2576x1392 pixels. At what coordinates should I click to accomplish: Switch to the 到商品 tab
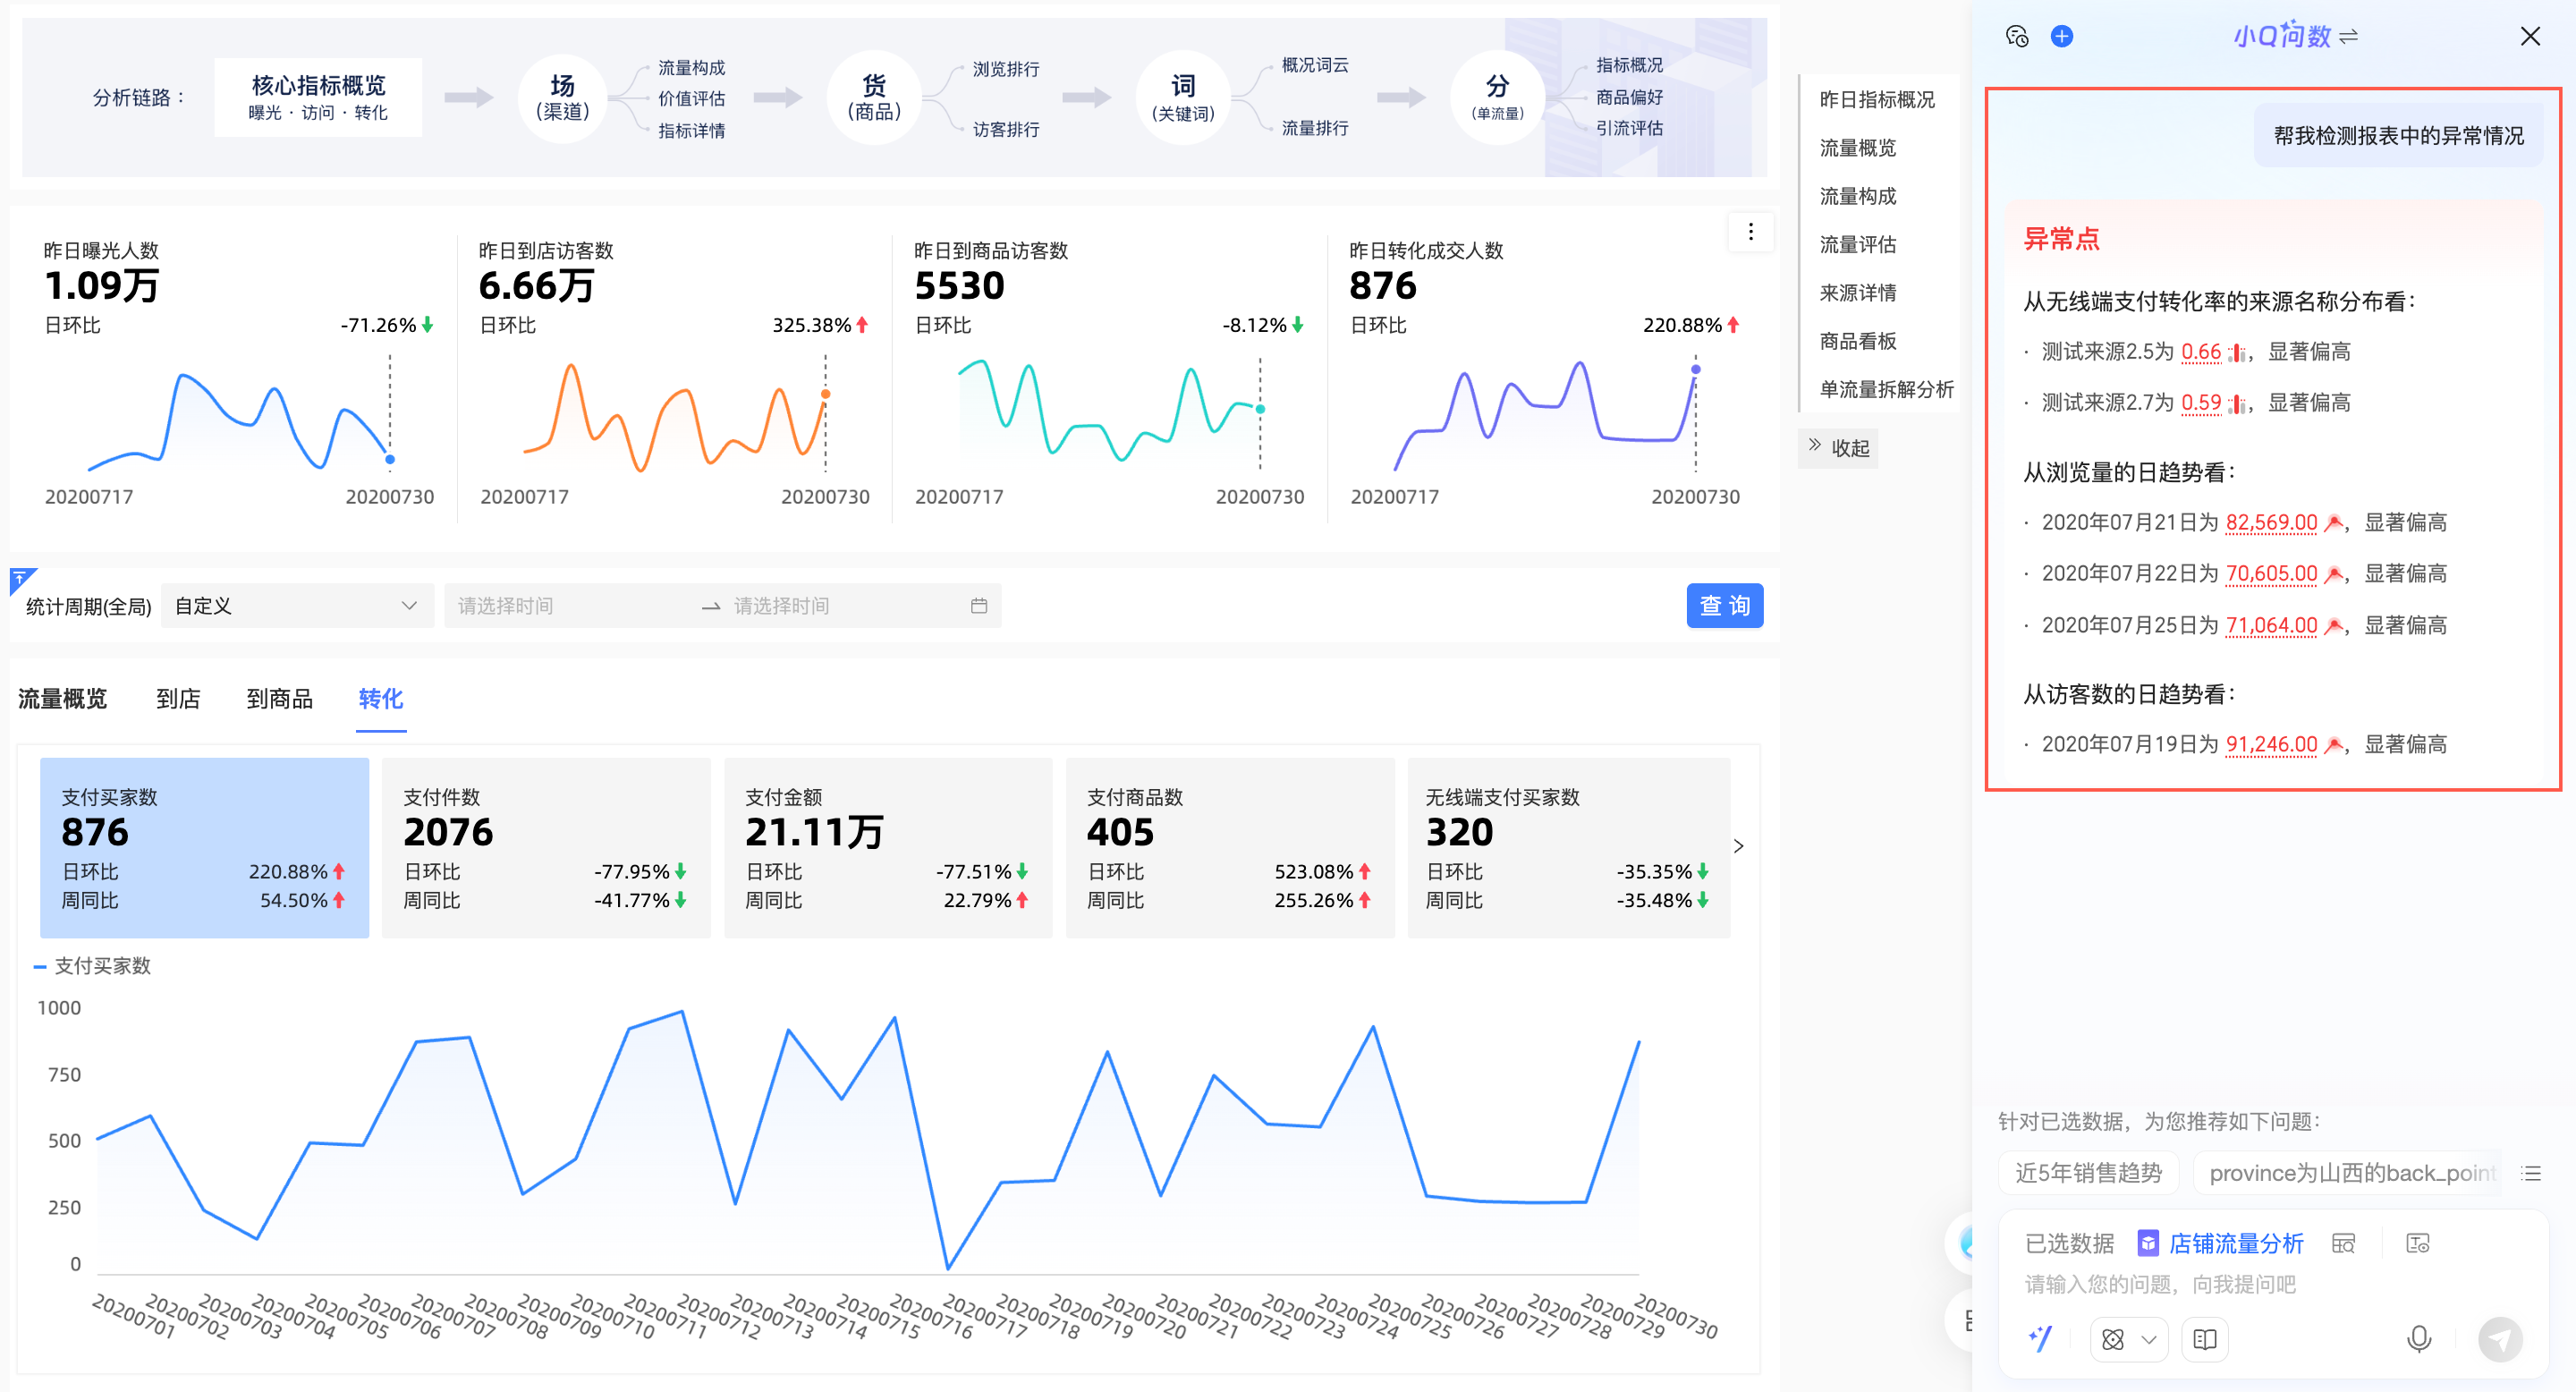coord(279,698)
